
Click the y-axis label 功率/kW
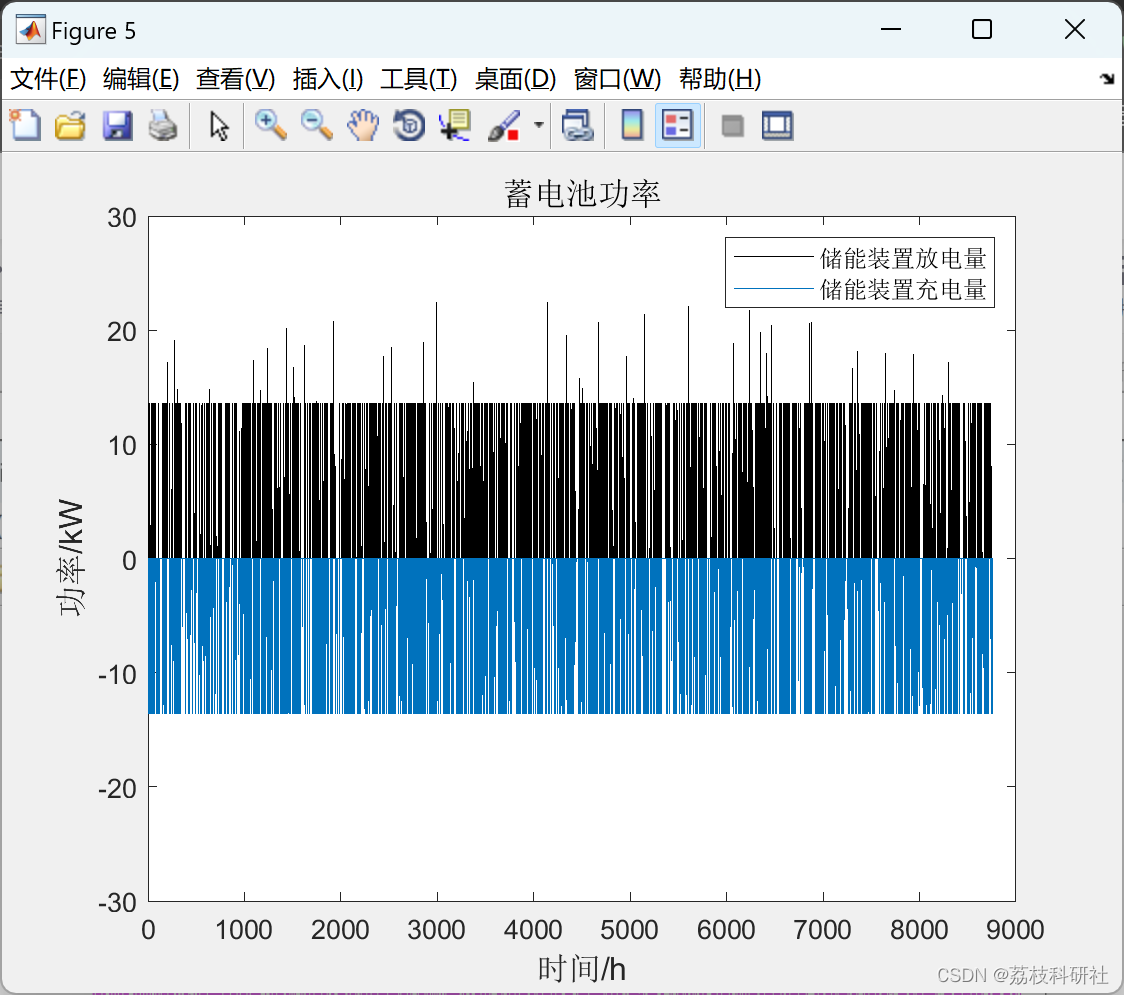click(x=71, y=558)
